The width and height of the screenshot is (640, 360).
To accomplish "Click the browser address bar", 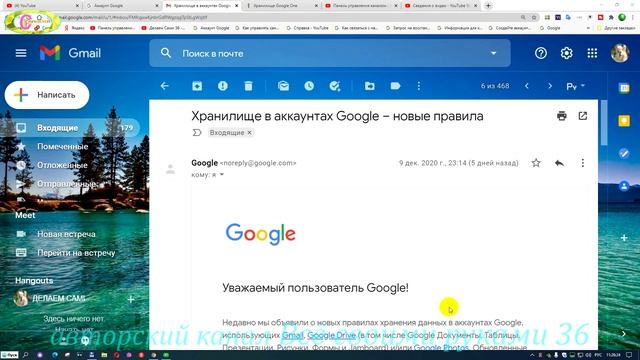I will pyautogui.click(x=286, y=18).
